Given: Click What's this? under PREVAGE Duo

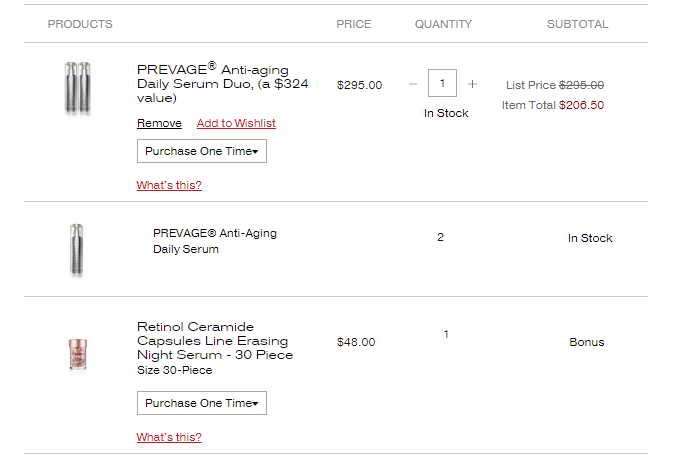Looking at the screenshot, I should pos(169,185).
